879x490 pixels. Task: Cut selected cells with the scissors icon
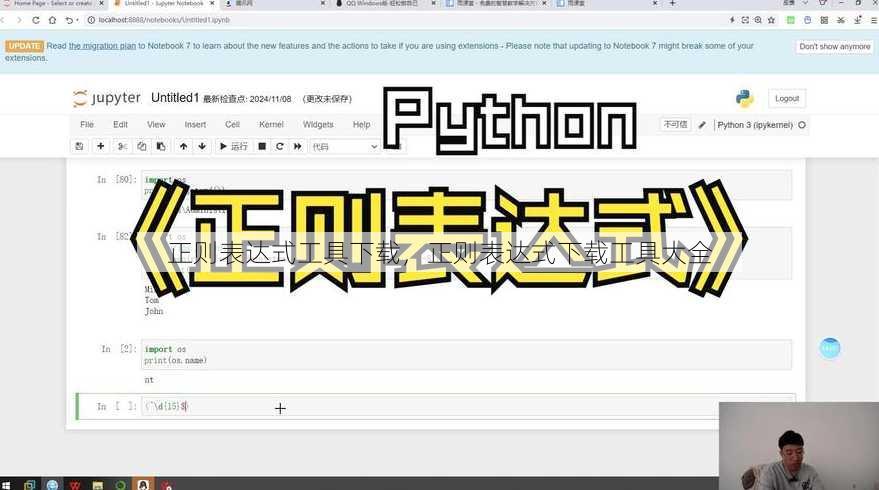pyautogui.click(x=122, y=146)
